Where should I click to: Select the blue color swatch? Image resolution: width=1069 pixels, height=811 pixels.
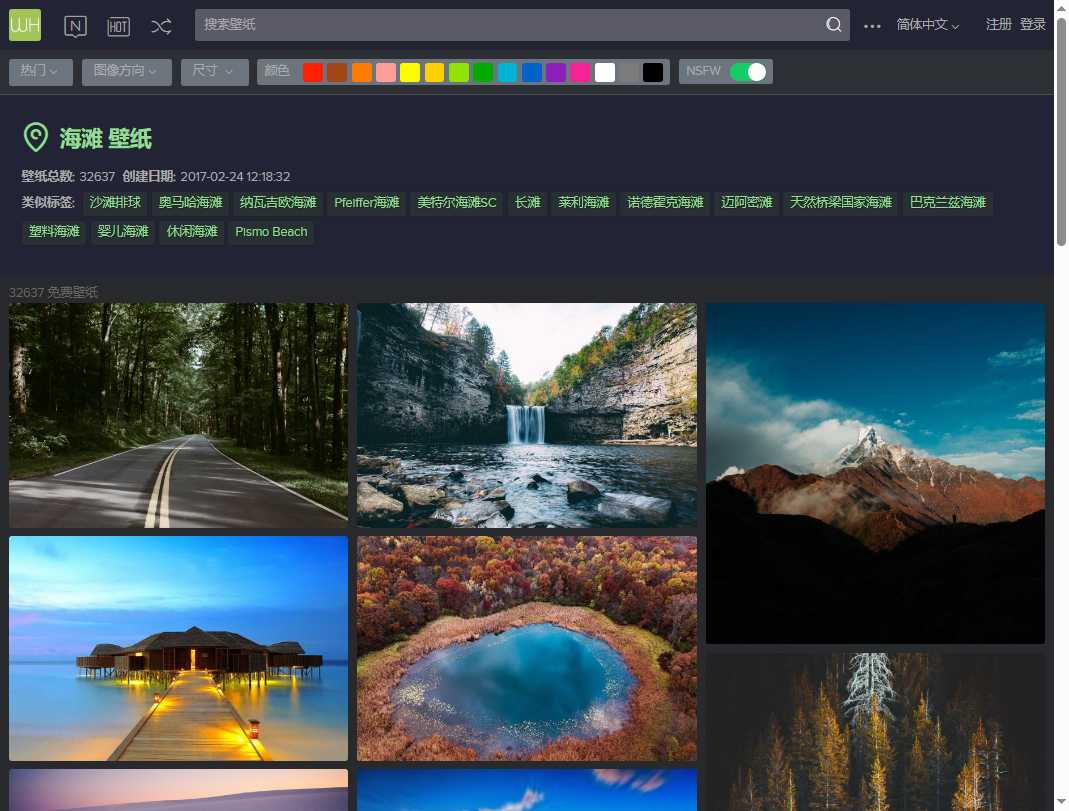(530, 71)
